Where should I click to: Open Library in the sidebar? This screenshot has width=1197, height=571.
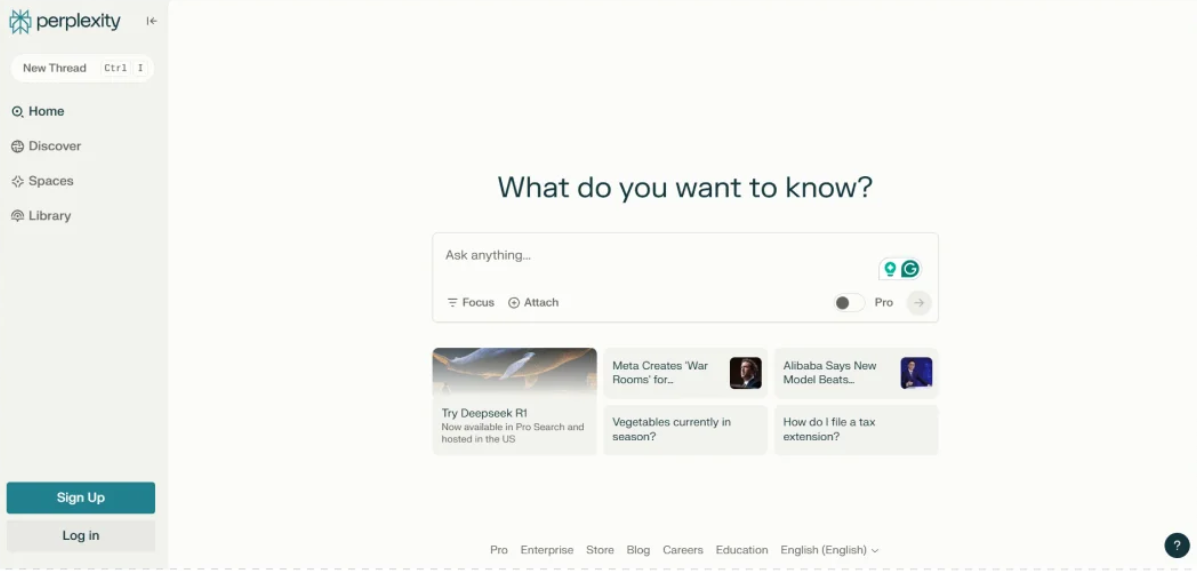[49, 216]
